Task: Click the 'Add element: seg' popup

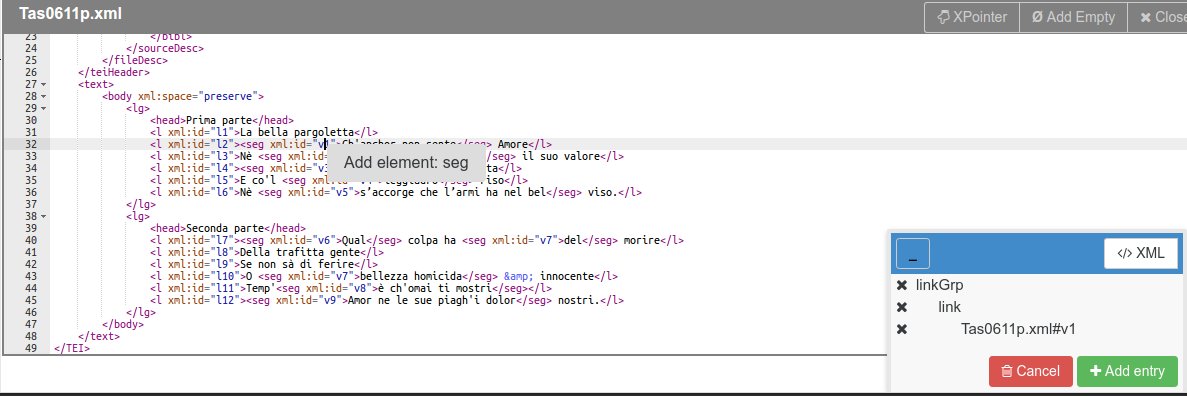Action: [x=406, y=162]
